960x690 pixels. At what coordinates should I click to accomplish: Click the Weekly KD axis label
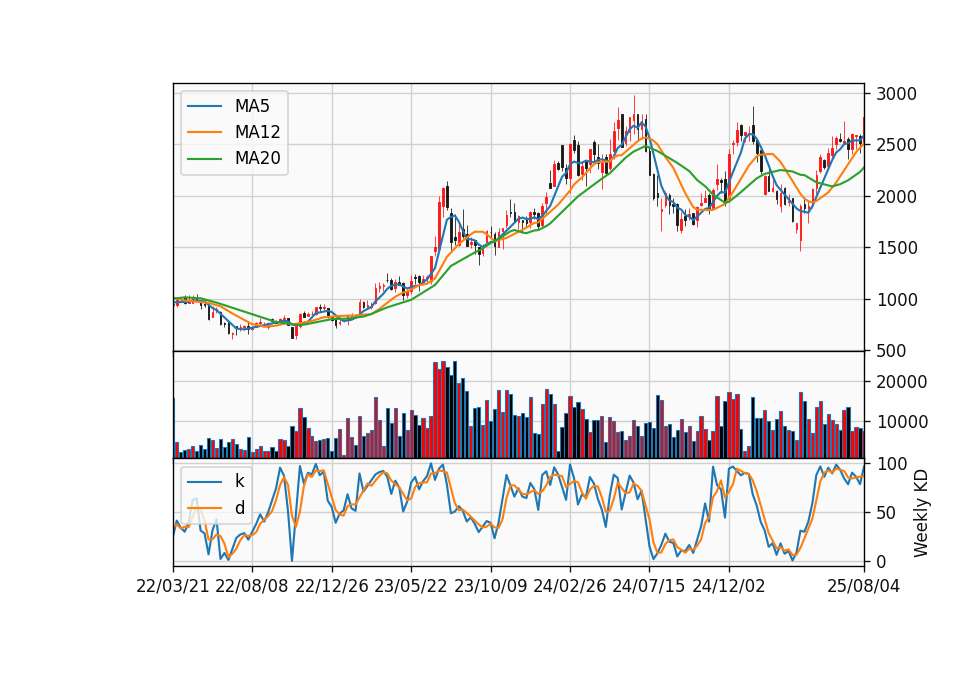pos(920,513)
